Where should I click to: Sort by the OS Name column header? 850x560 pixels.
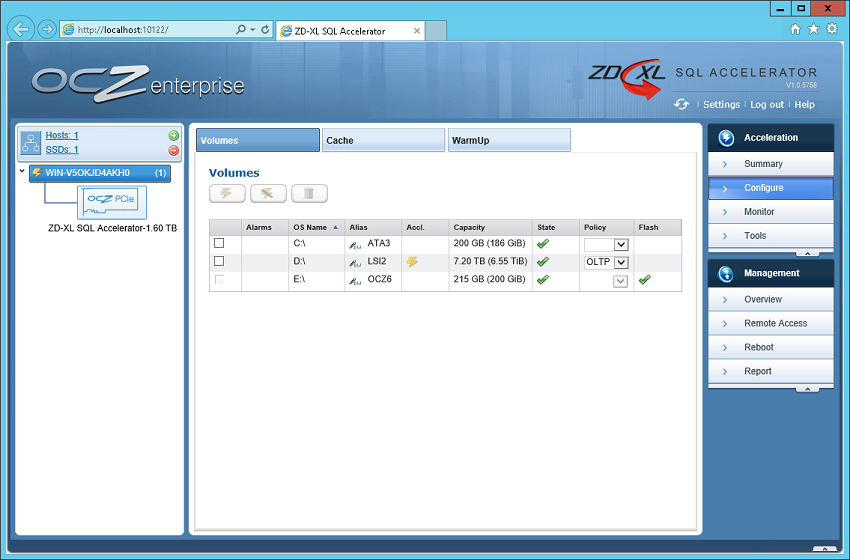(x=316, y=228)
